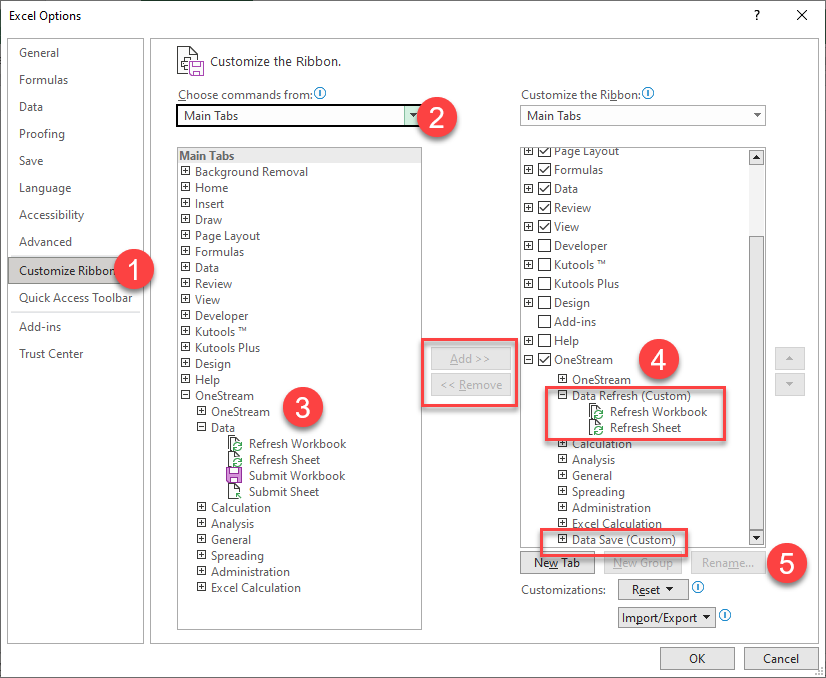Click the move-up arrow beside the tab list

(x=789, y=358)
